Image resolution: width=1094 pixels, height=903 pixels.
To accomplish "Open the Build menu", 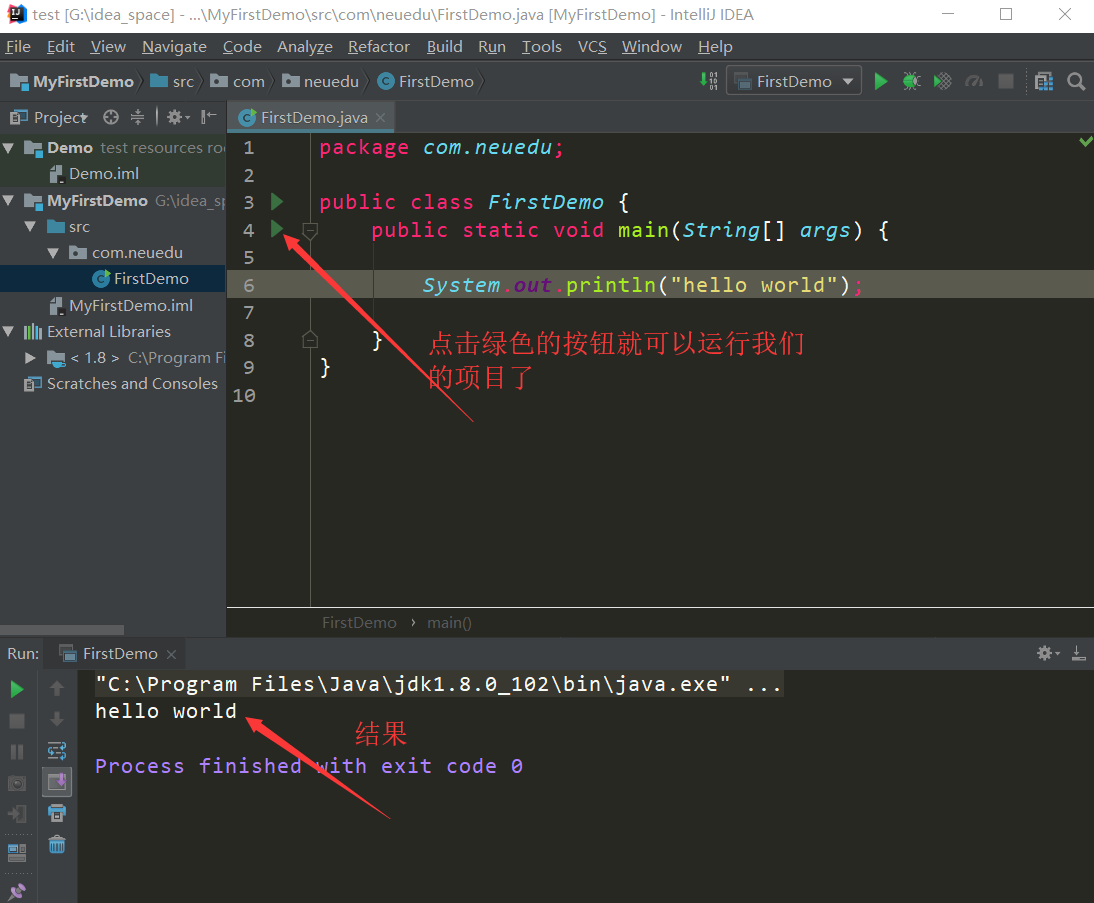I will click(x=444, y=46).
